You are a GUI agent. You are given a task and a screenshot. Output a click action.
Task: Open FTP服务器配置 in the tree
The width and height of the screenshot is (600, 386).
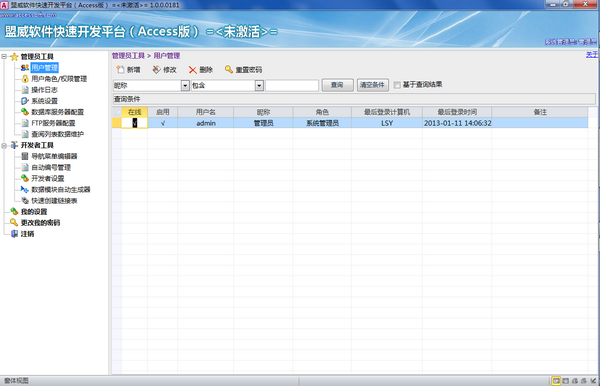[x=53, y=123]
